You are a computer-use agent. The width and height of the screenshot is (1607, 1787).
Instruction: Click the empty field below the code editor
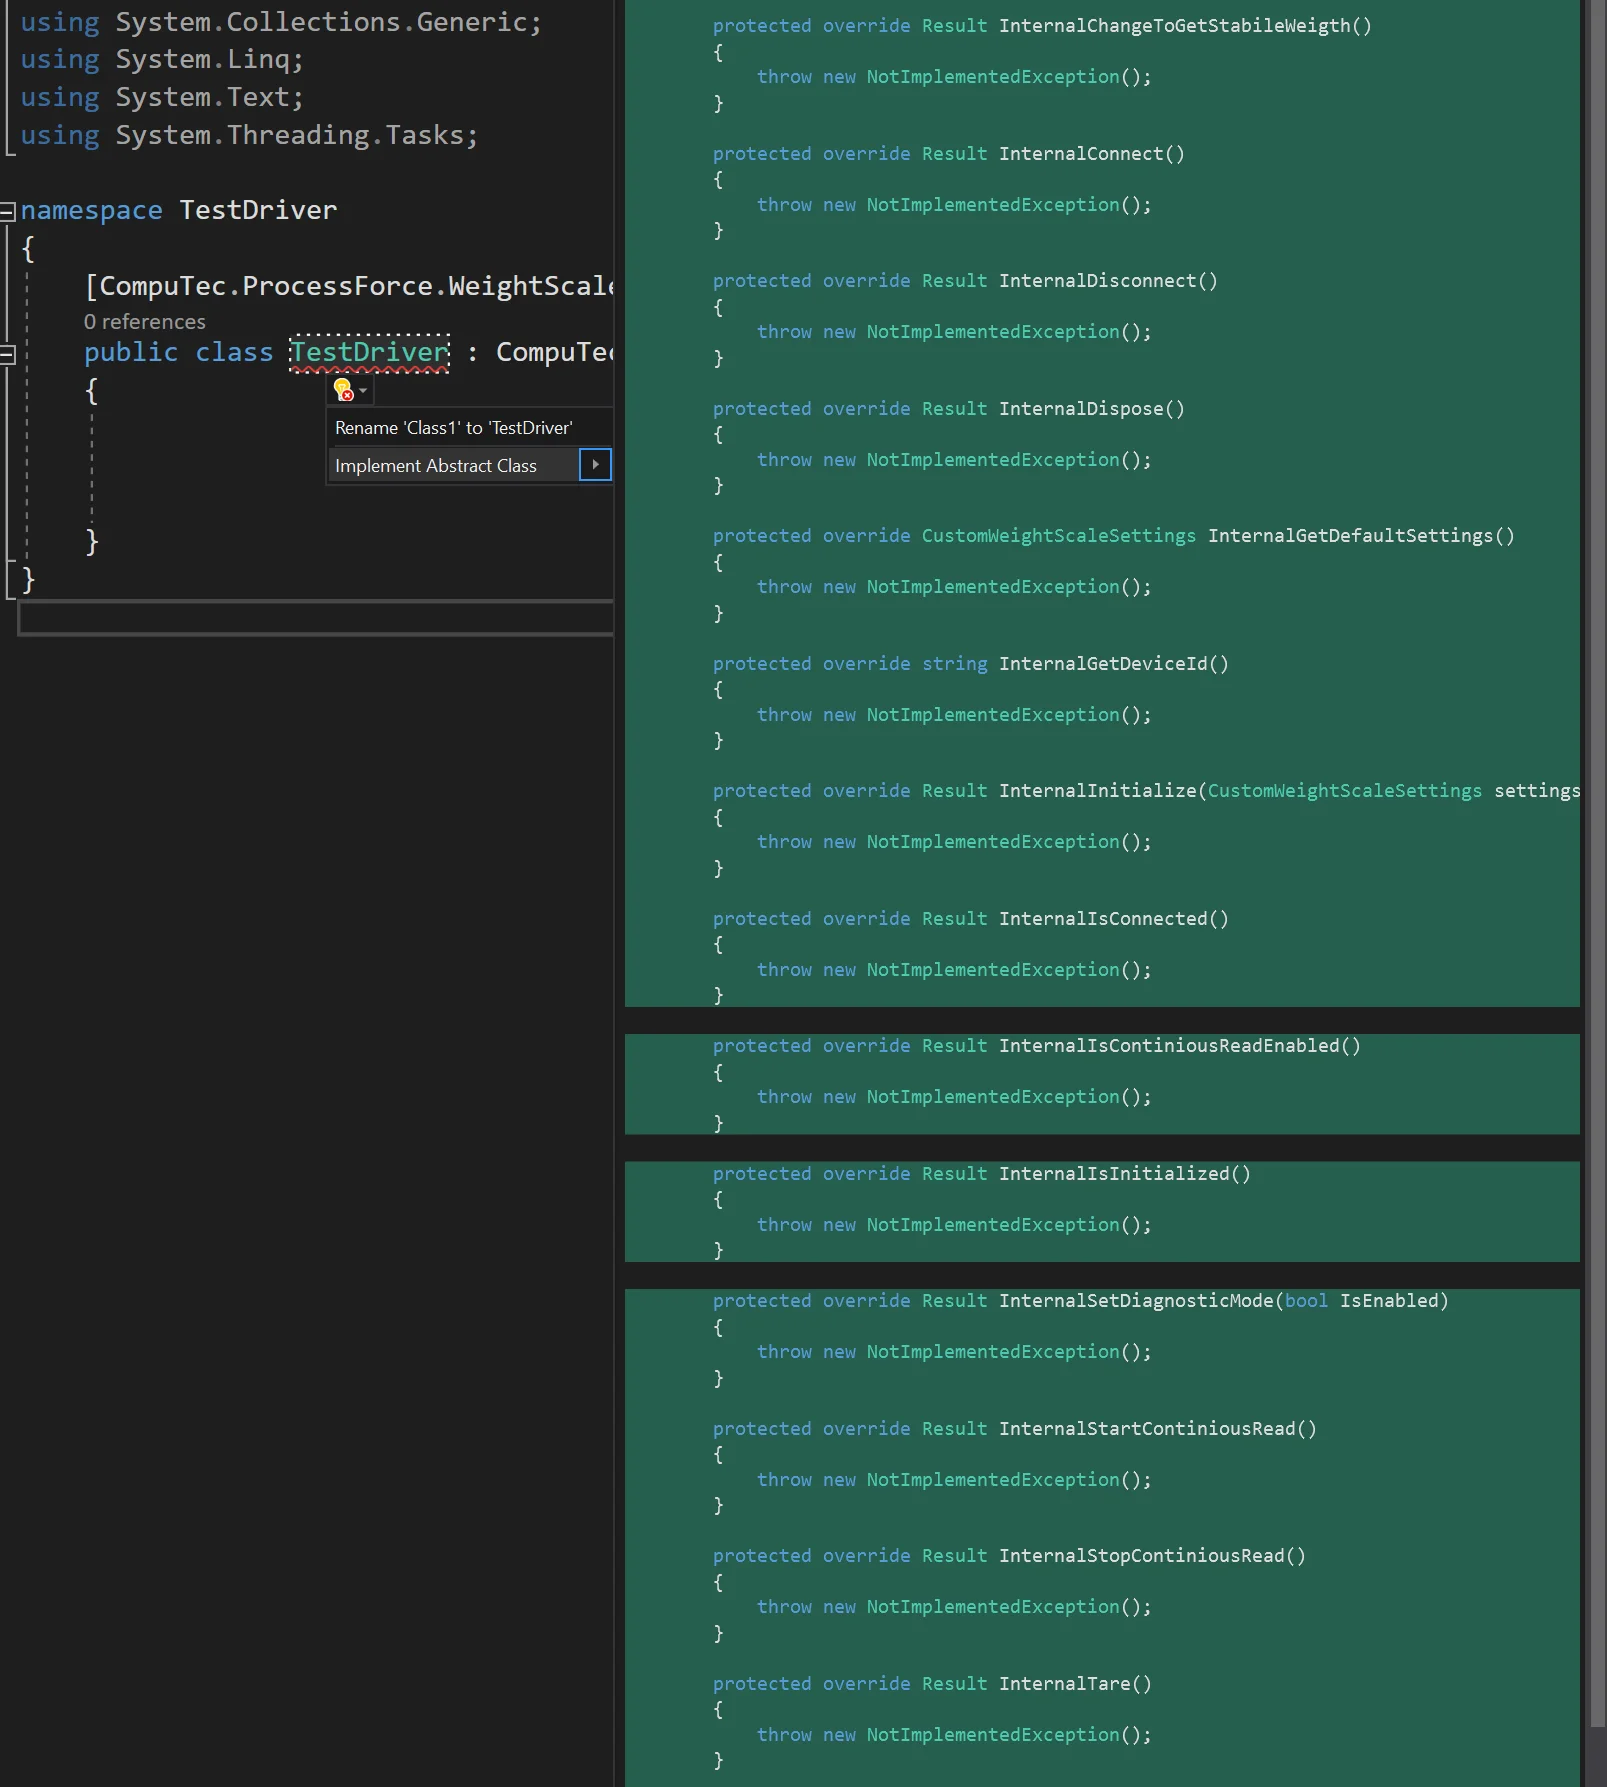(x=315, y=617)
